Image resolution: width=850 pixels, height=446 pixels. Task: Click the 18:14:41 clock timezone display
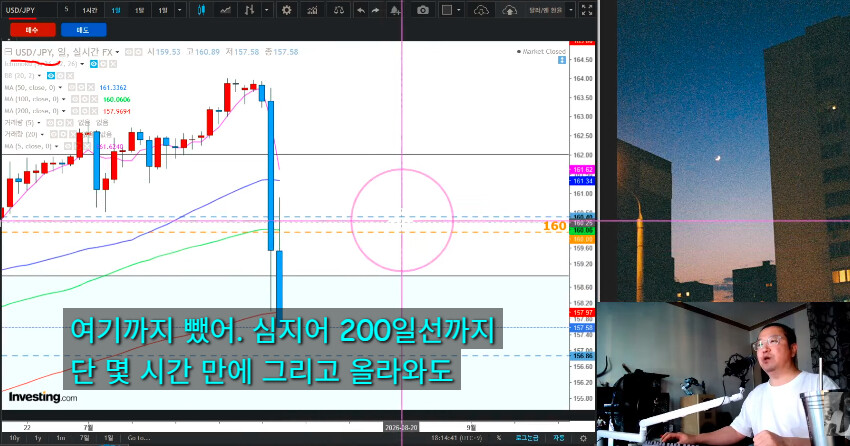pyautogui.click(x=455, y=438)
